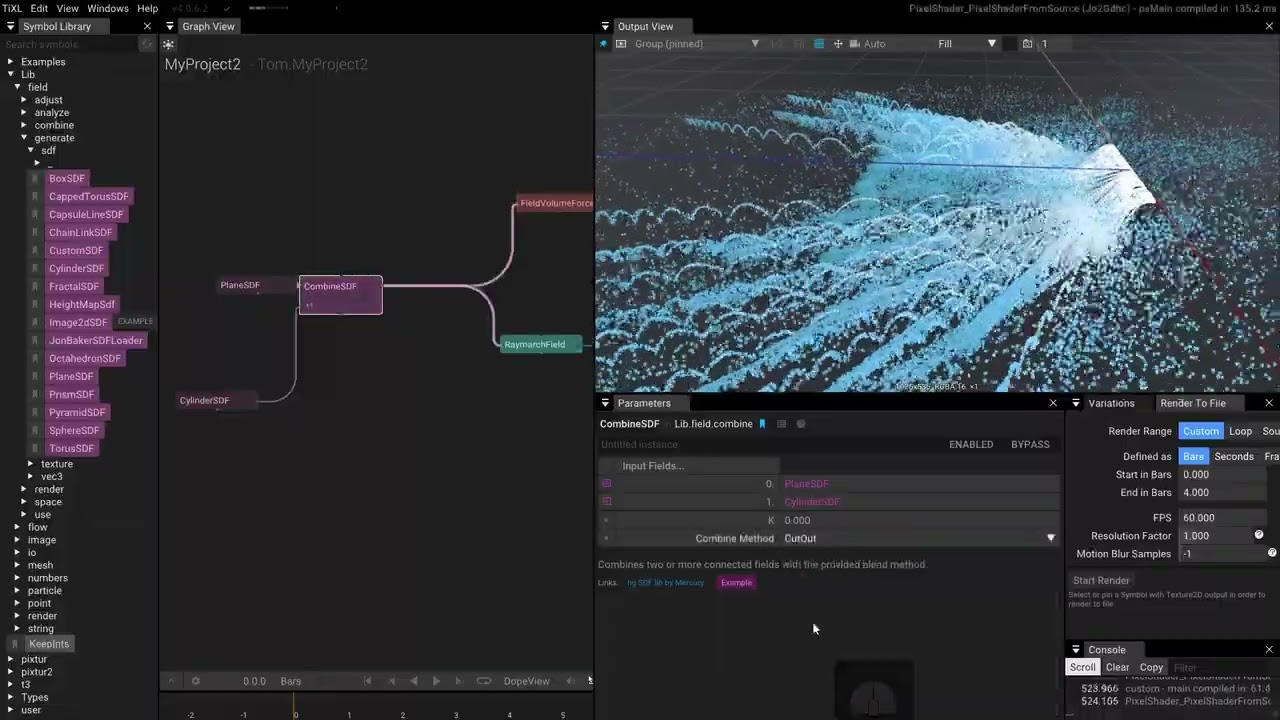Select Loop render range
This screenshot has height=720, width=1280.
[x=1240, y=431]
